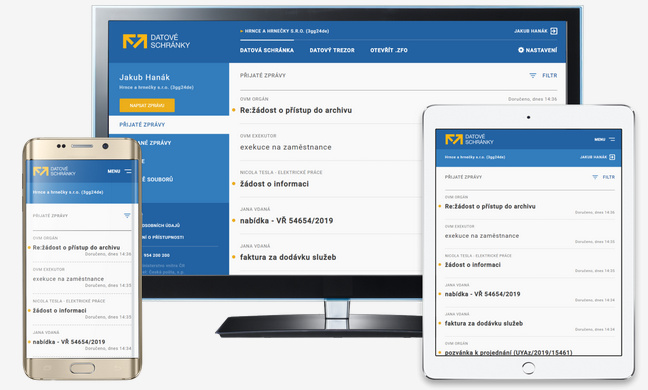Open the desktop message Re:žádost o přístup do archivu
The height and width of the screenshot is (390, 648).
(x=296, y=110)
